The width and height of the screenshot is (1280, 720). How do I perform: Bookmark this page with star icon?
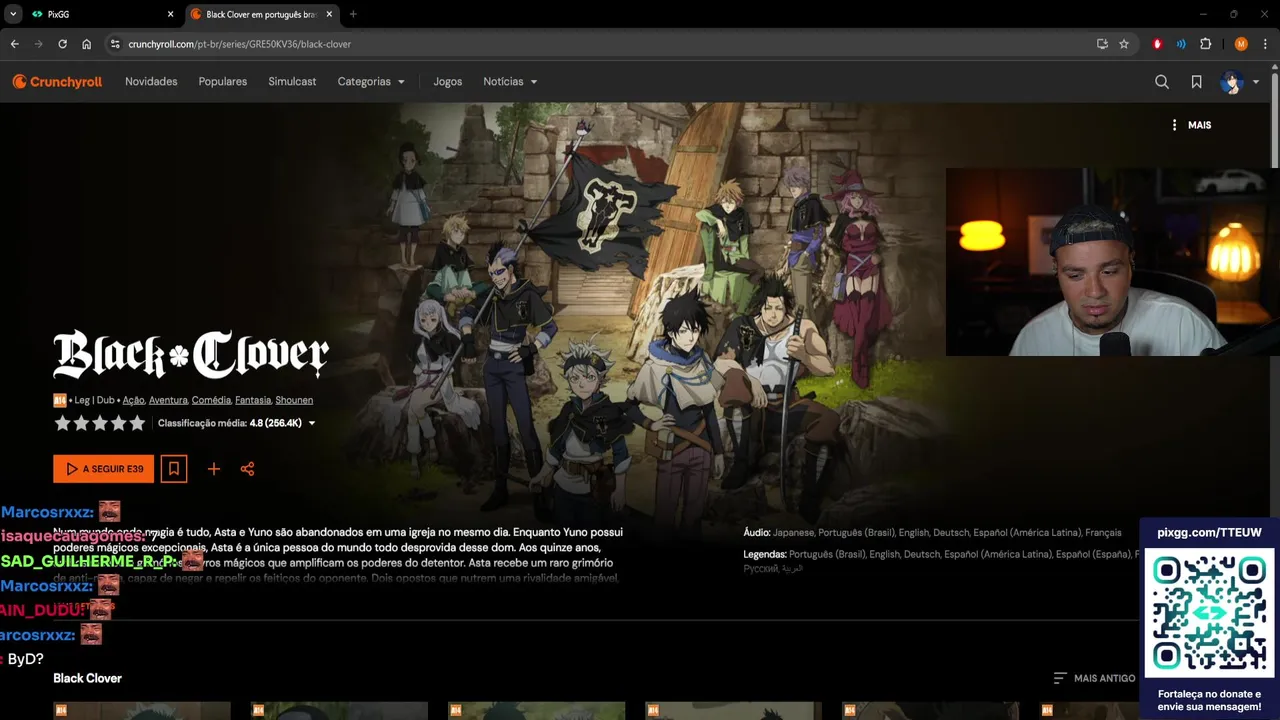(1124, 44)
